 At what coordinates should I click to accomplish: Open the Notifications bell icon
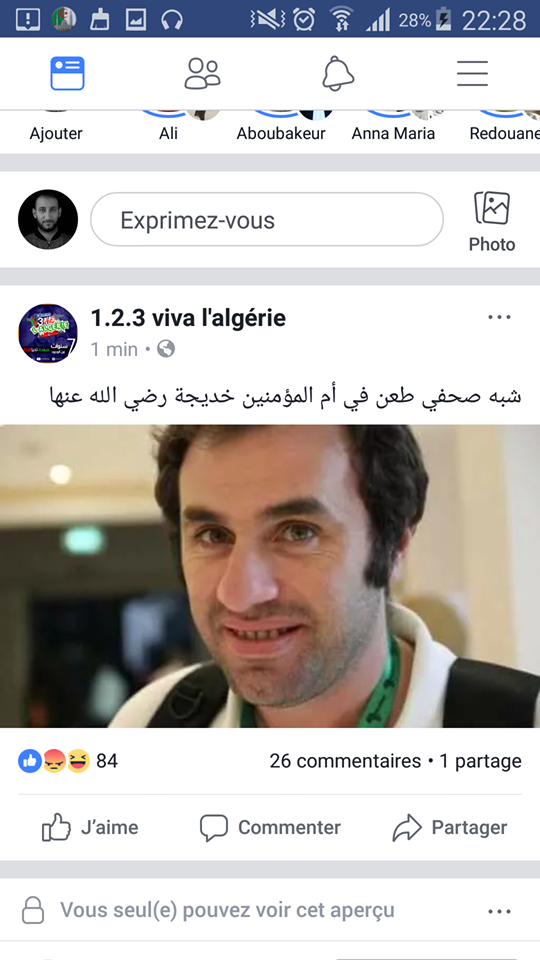click(x=338, y=73)
